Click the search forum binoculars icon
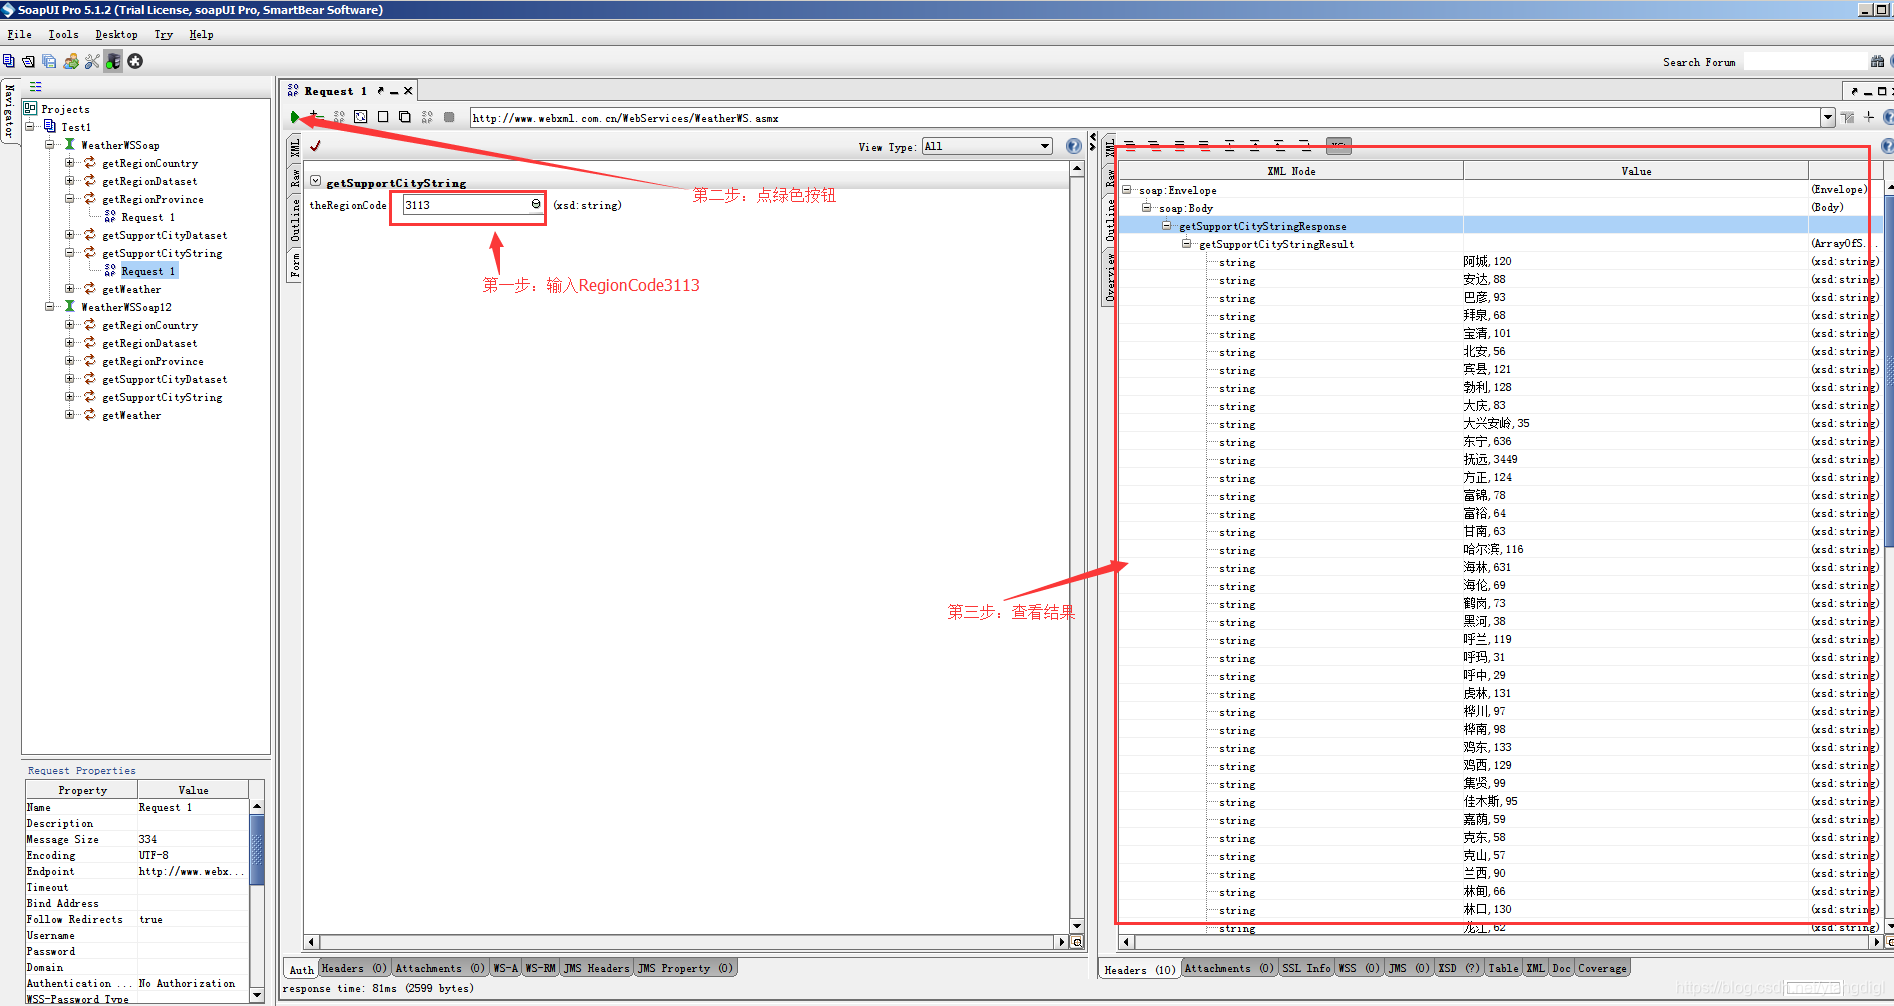Screen dimensions: 1894x1006 (1877, 61)
